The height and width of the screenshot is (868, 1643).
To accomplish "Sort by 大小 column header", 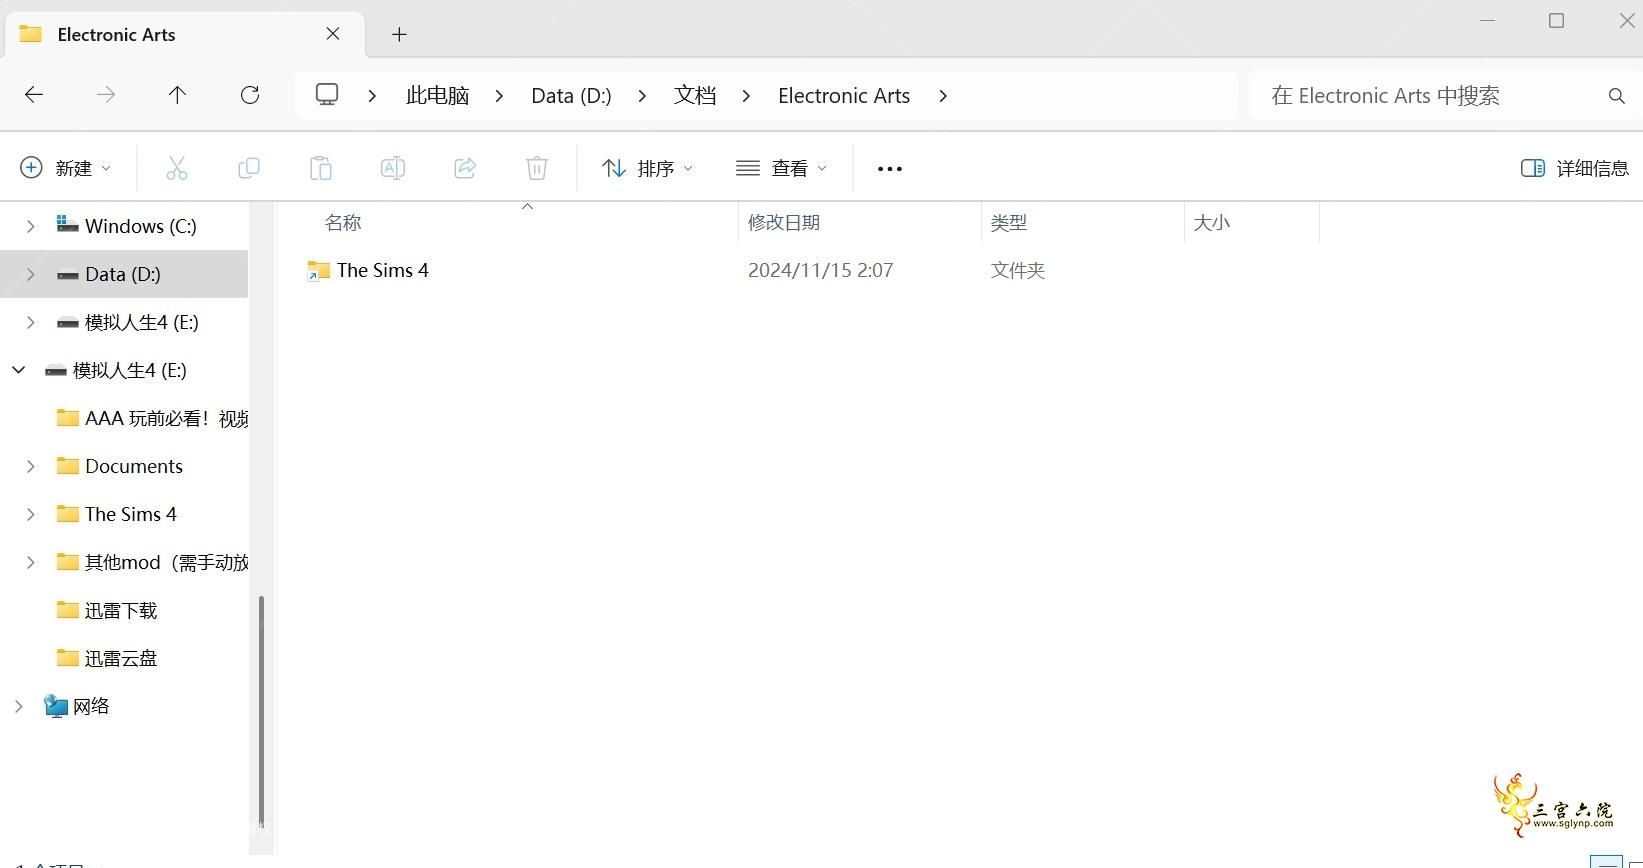I will (x=1211, y=223).
